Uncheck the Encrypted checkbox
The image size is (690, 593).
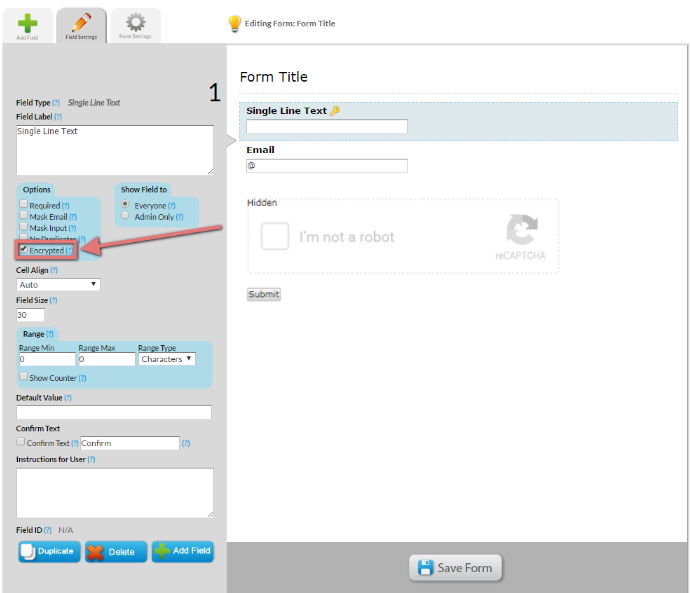23,249
